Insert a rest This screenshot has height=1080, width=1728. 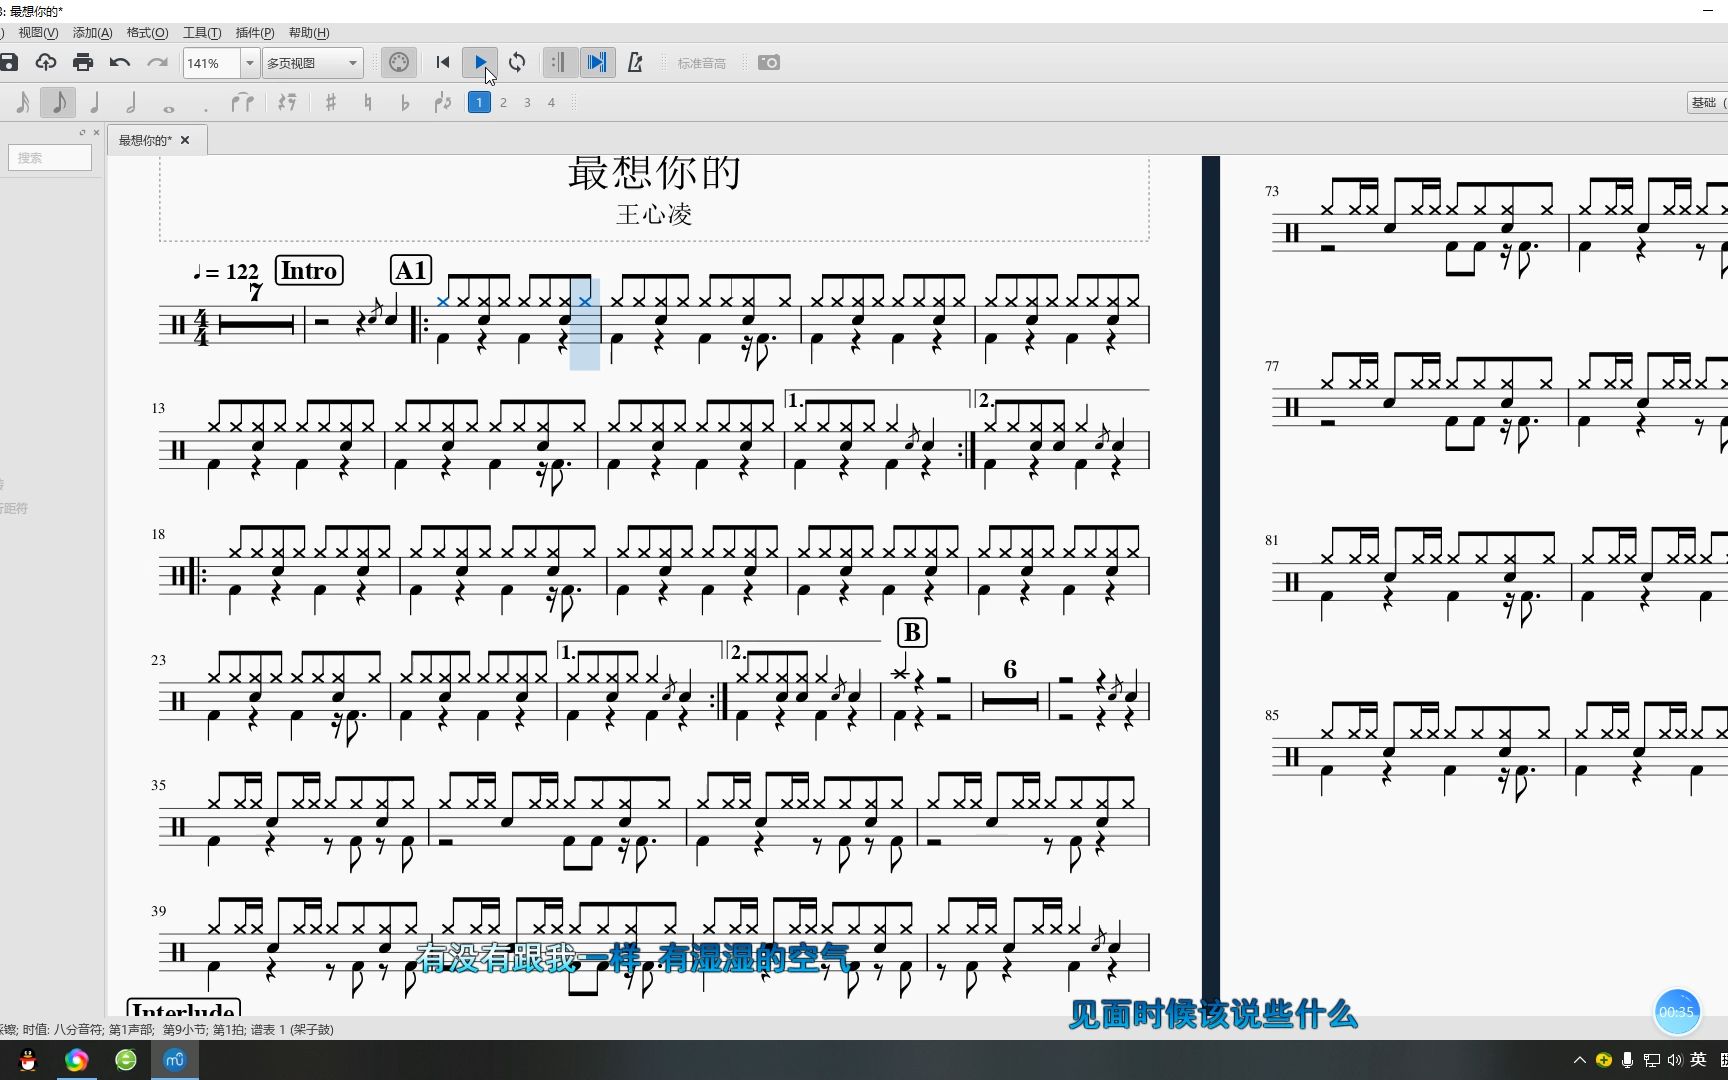pyautogui.click(x=287, y=102)
